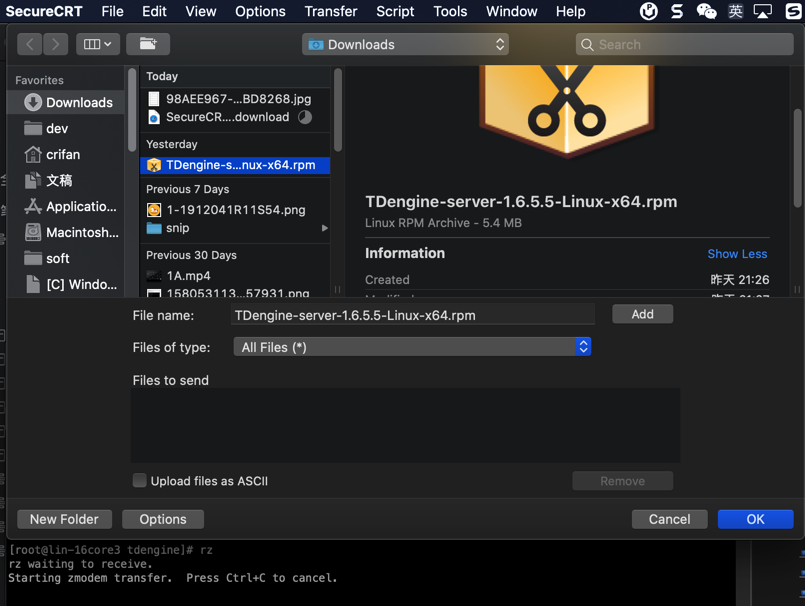This screenshot has height=606, width=805.
Task: Select the 1-1912041R11S54.png file
Action: (x=235, y=210)
